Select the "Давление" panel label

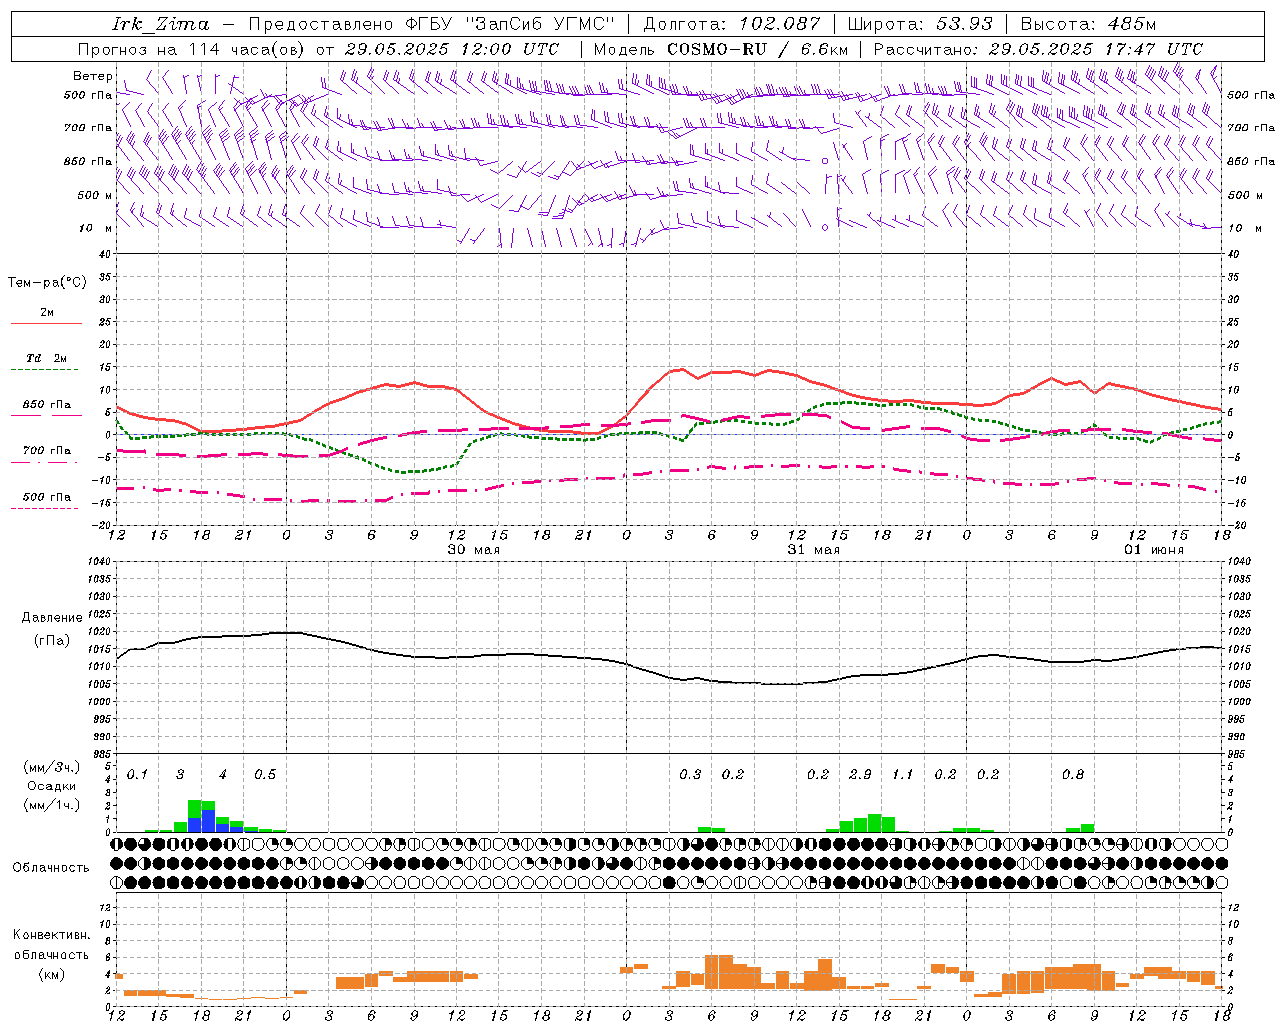pos(52,617)
